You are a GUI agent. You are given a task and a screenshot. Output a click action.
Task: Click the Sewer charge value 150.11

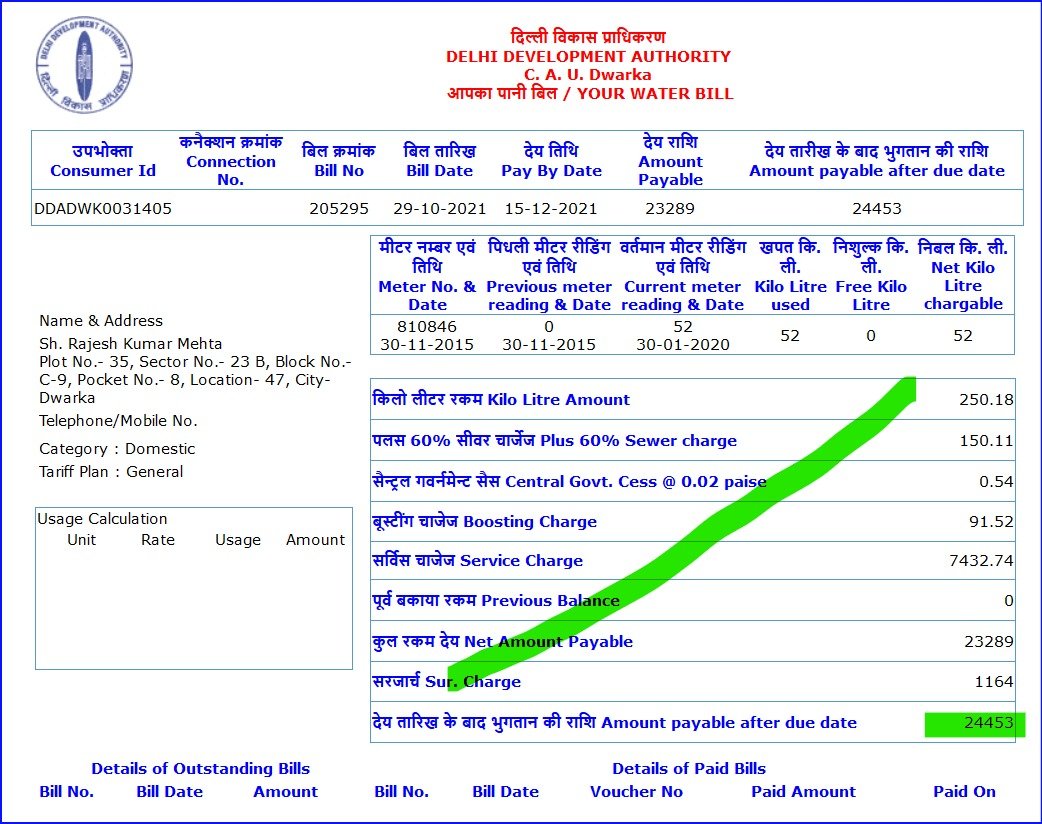pos(986,441)
